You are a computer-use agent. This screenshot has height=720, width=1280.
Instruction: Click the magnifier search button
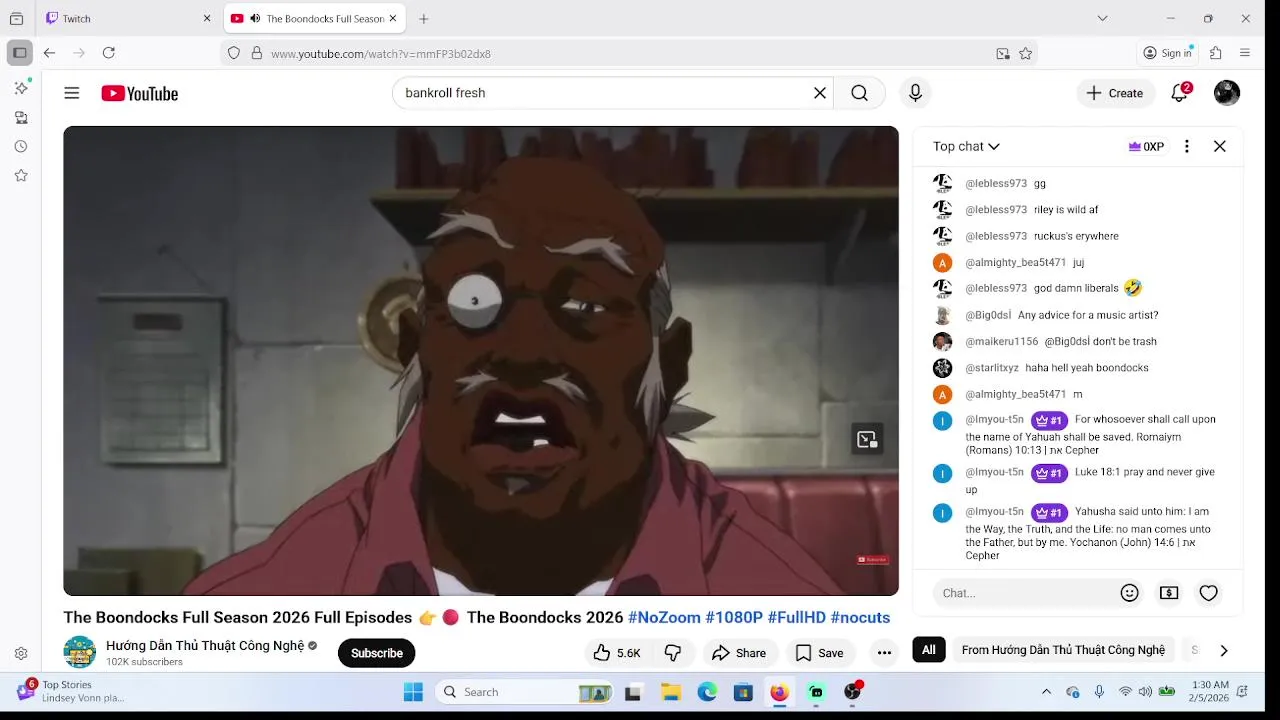pos(859,93)
